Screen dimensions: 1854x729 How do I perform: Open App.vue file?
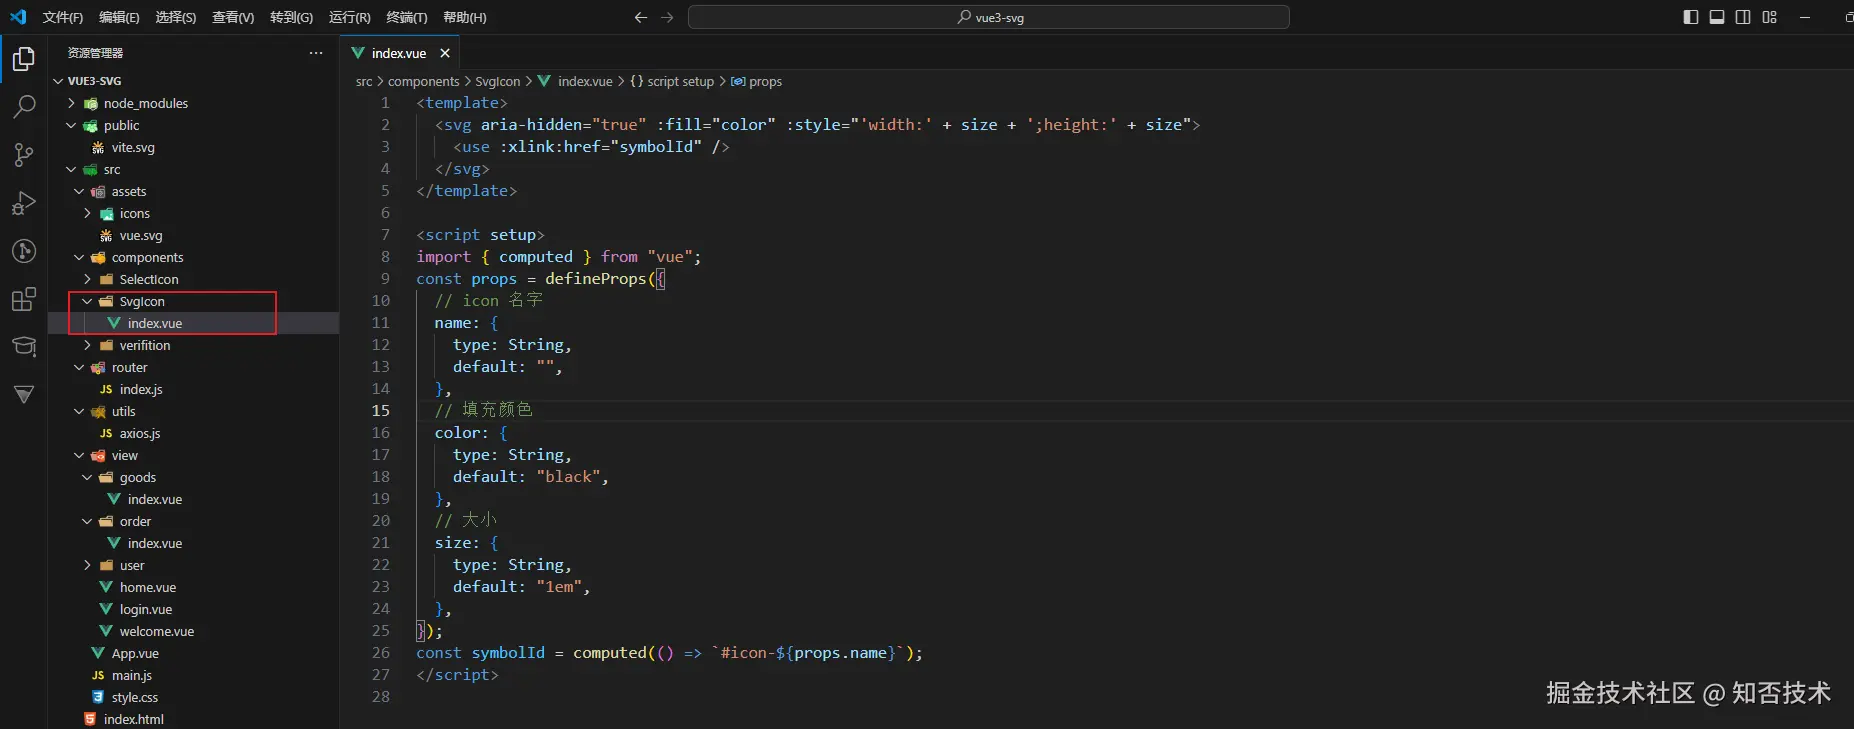click(x=194, y=653)
